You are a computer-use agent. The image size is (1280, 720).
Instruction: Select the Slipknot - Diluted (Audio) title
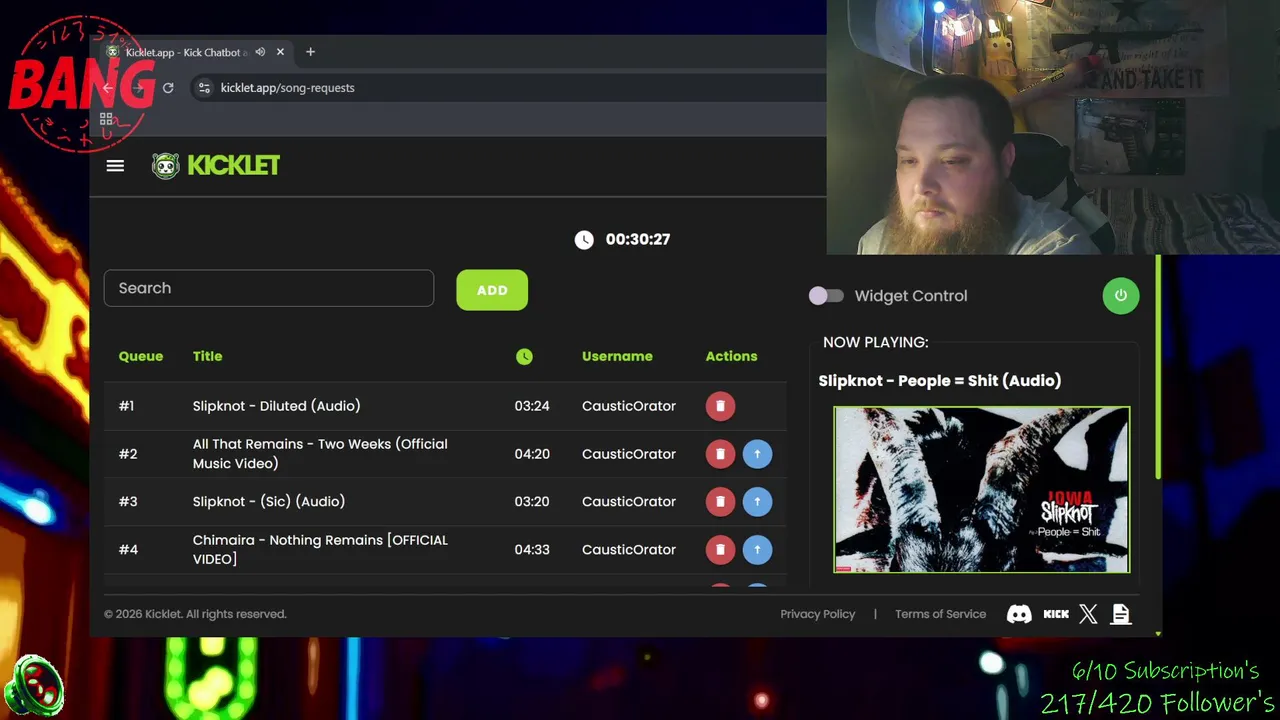click(277, 406)
